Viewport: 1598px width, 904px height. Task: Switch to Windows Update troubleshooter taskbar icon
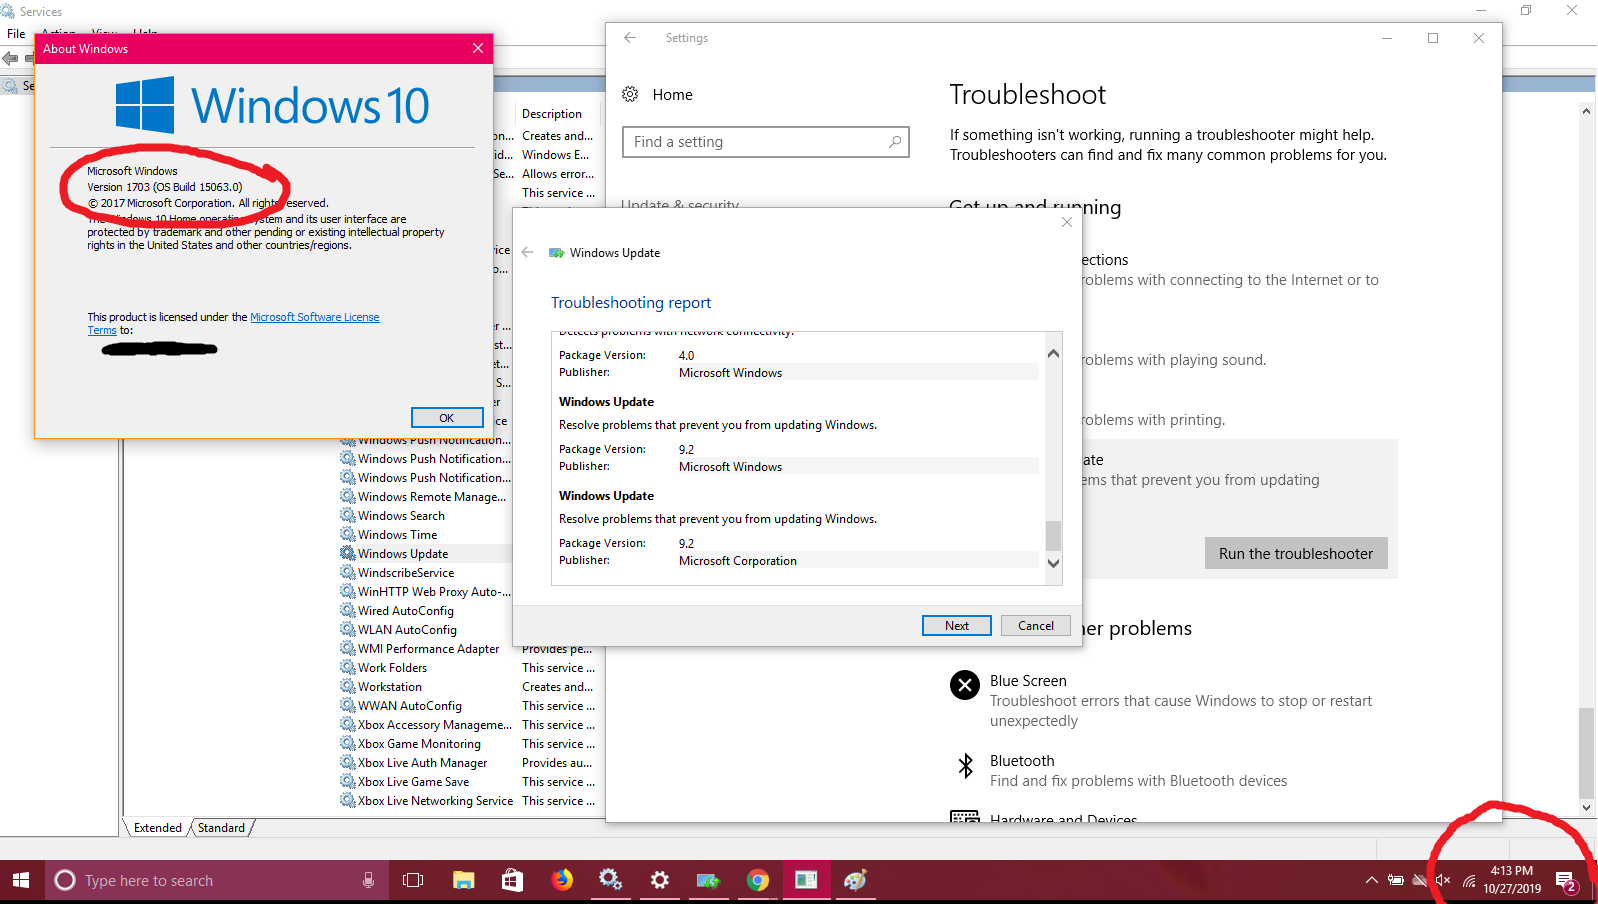(x=708, y=880)
